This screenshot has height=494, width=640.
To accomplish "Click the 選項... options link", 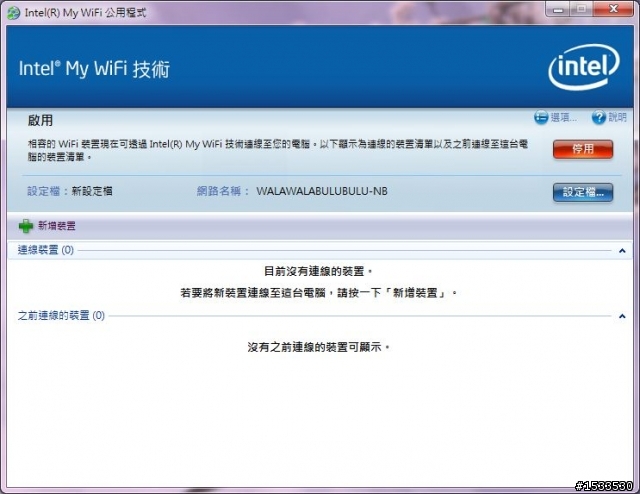I will 564,118.
